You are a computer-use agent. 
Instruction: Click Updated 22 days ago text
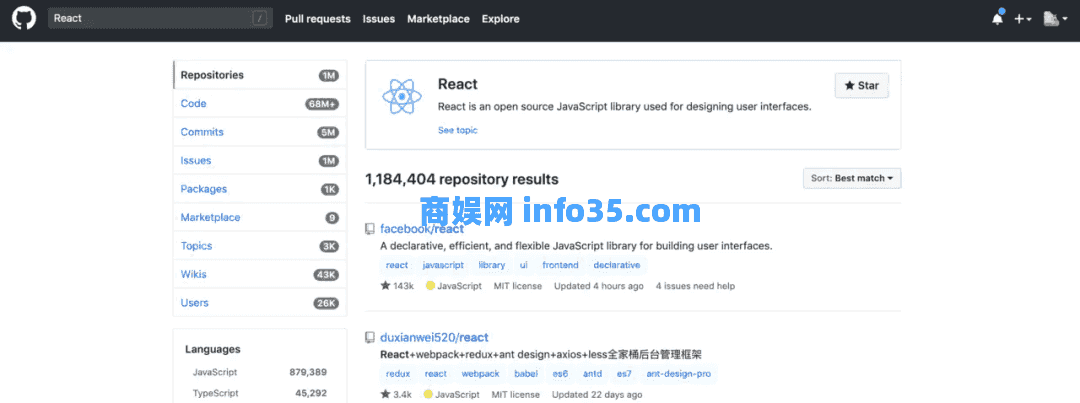click(x=598, y=395)
